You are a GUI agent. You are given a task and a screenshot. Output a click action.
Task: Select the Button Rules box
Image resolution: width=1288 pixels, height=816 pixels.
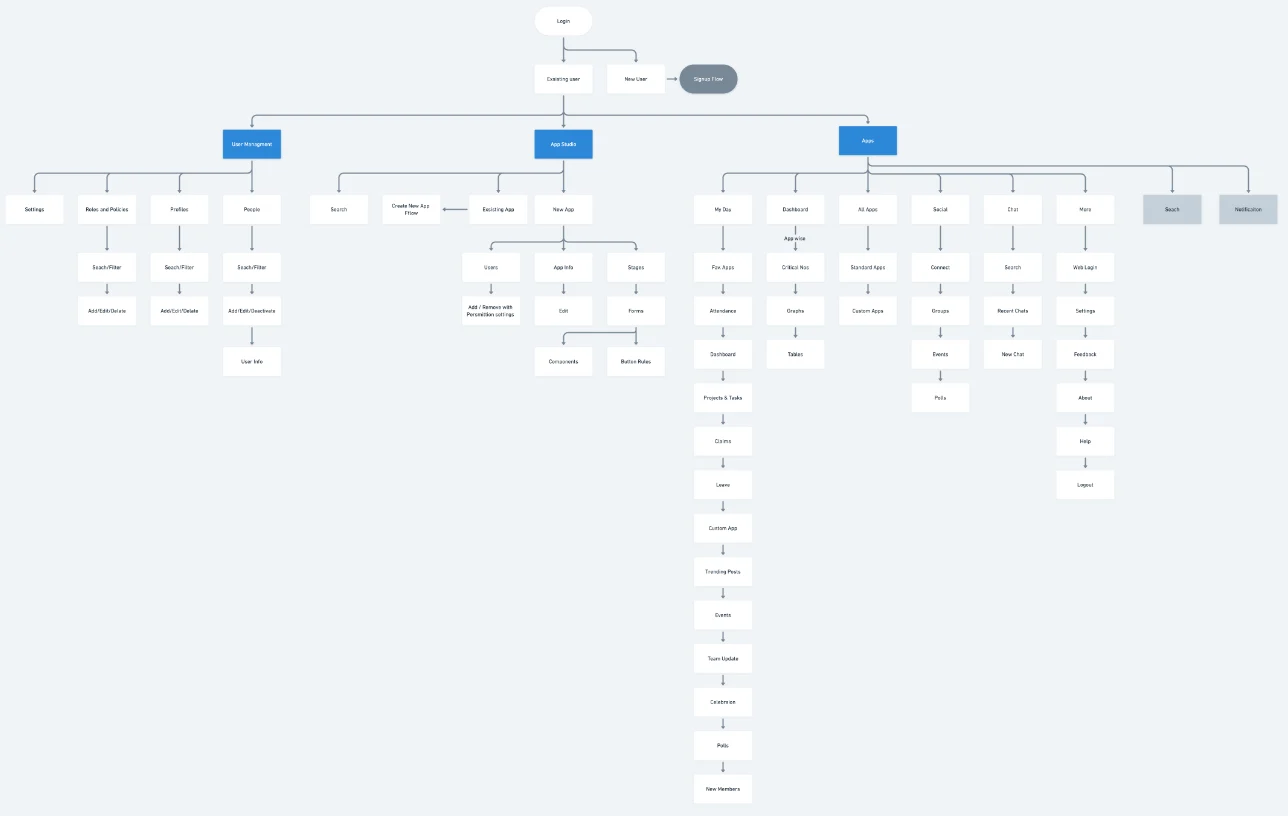(x=636, y=361)
